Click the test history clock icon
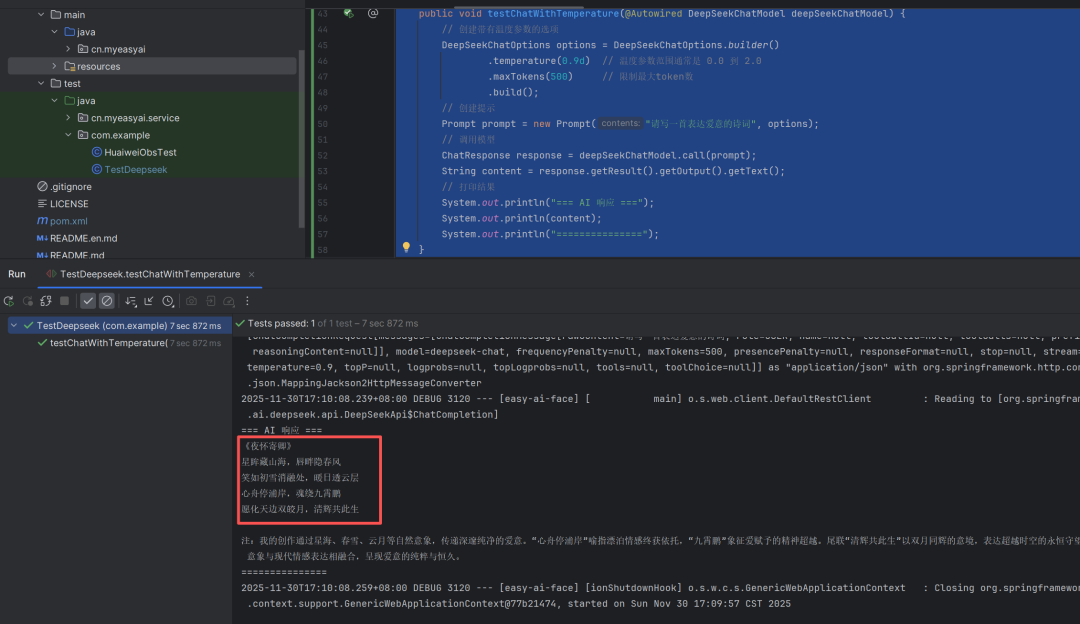The height and width of the screenshot is (624, 1080). tap(168, 301)
